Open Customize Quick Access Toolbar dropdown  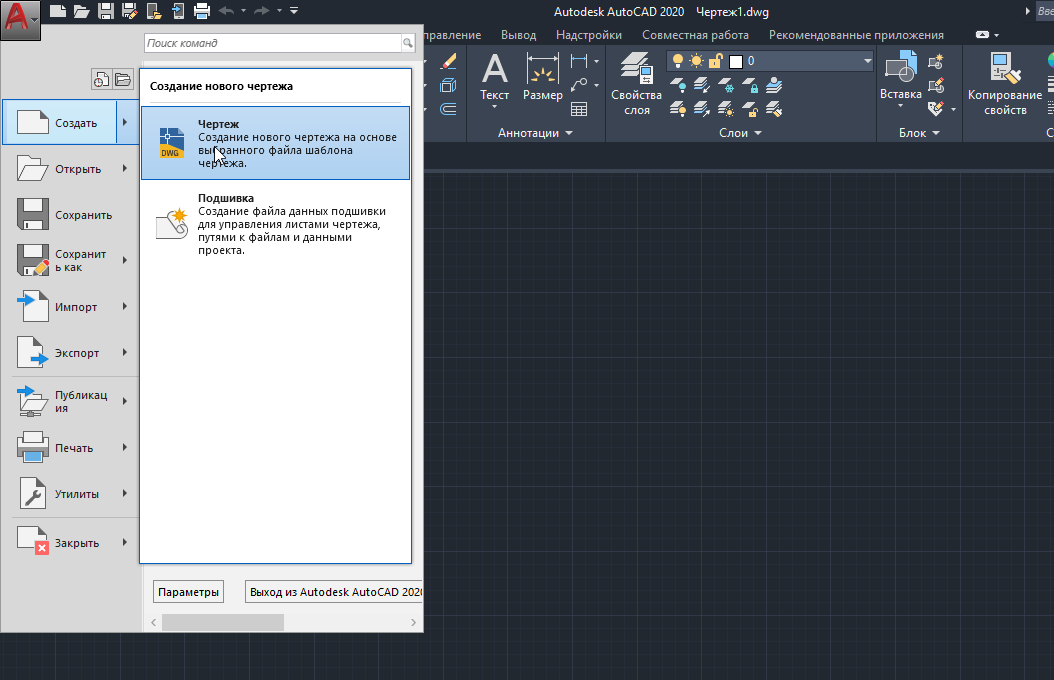point(294,11)
